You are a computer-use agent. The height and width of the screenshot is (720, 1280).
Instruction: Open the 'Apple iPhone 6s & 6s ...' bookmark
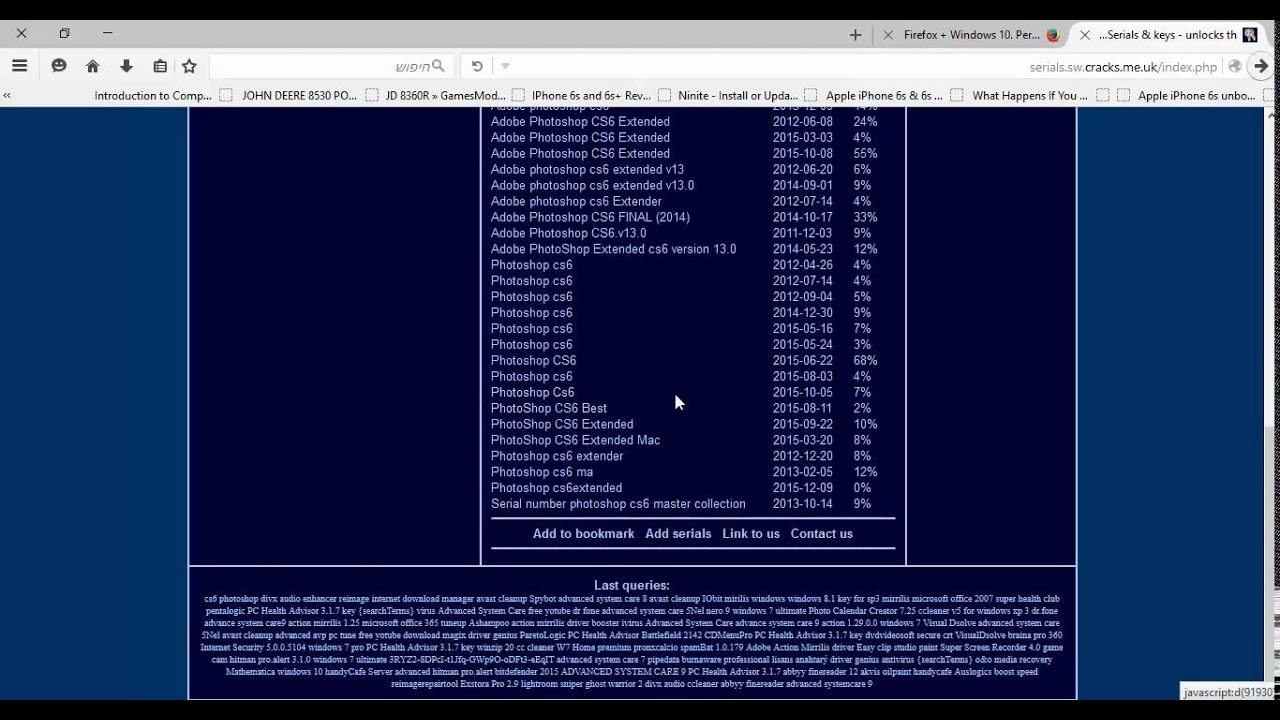(x=884, y=96)
